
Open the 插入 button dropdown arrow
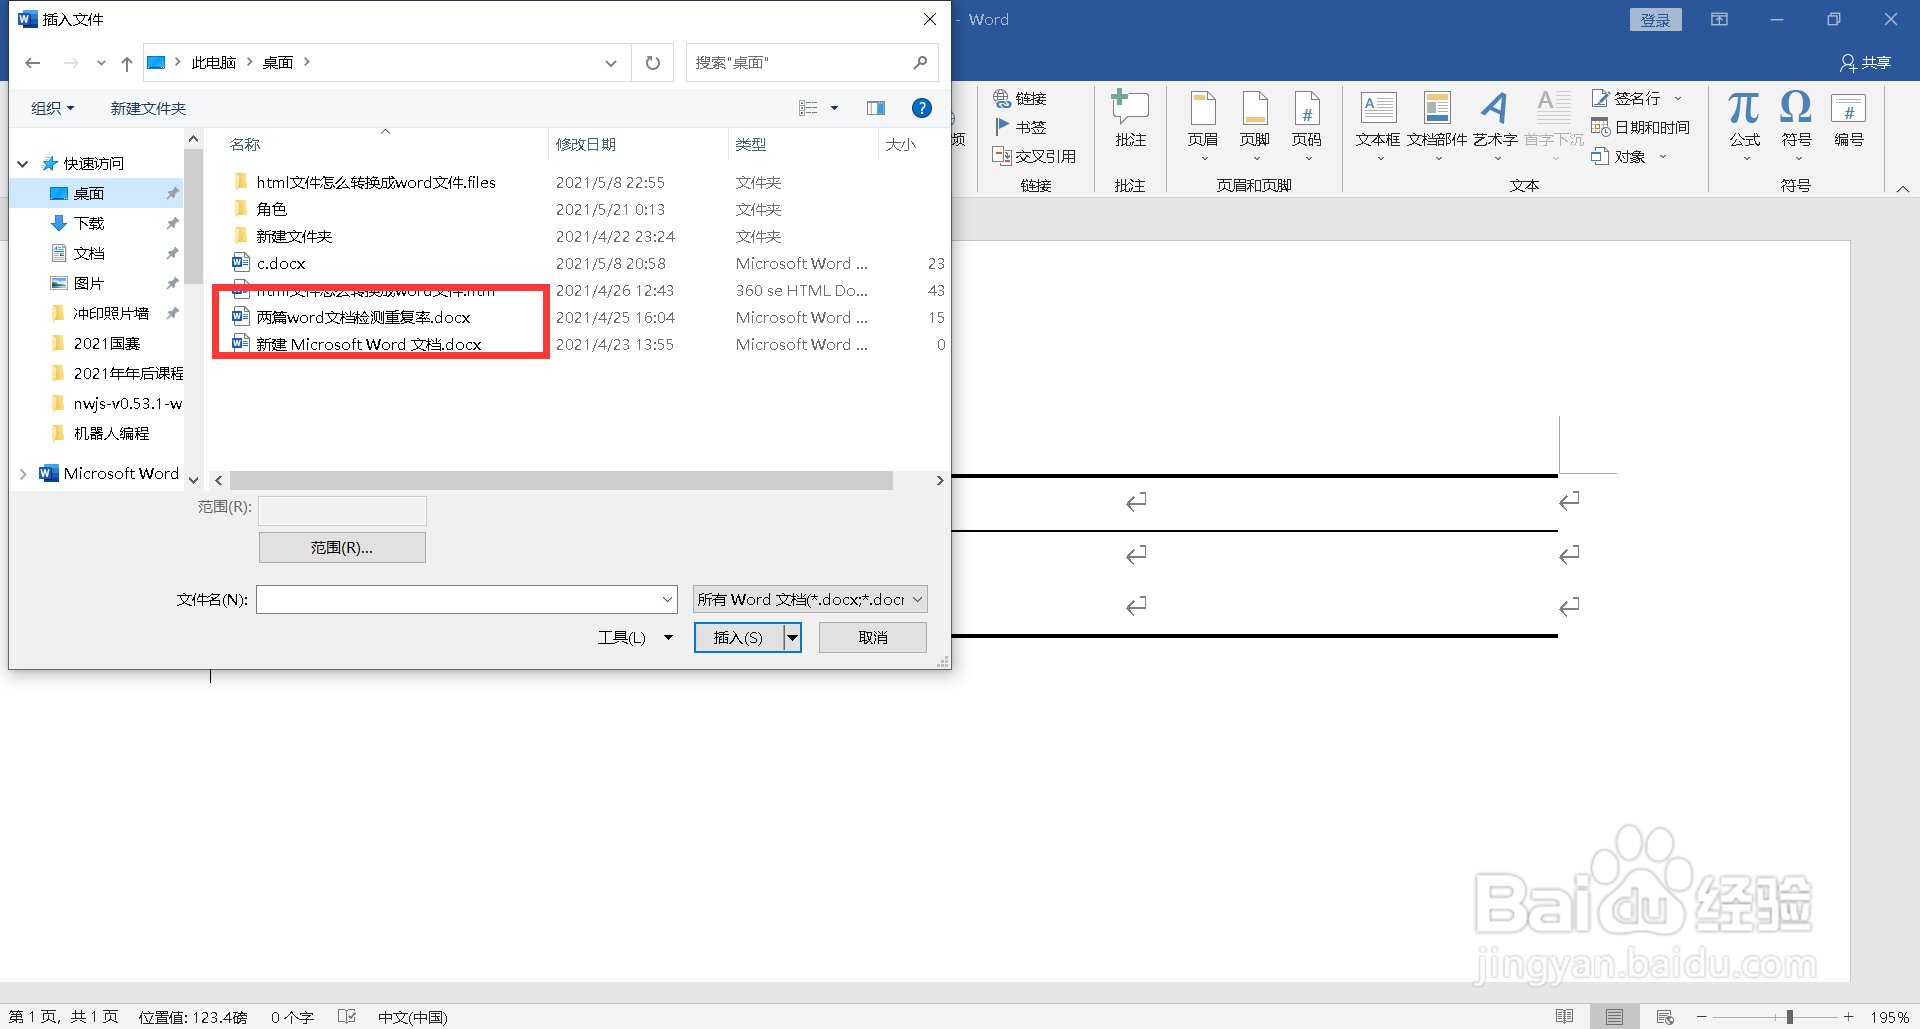pos(792,637)
